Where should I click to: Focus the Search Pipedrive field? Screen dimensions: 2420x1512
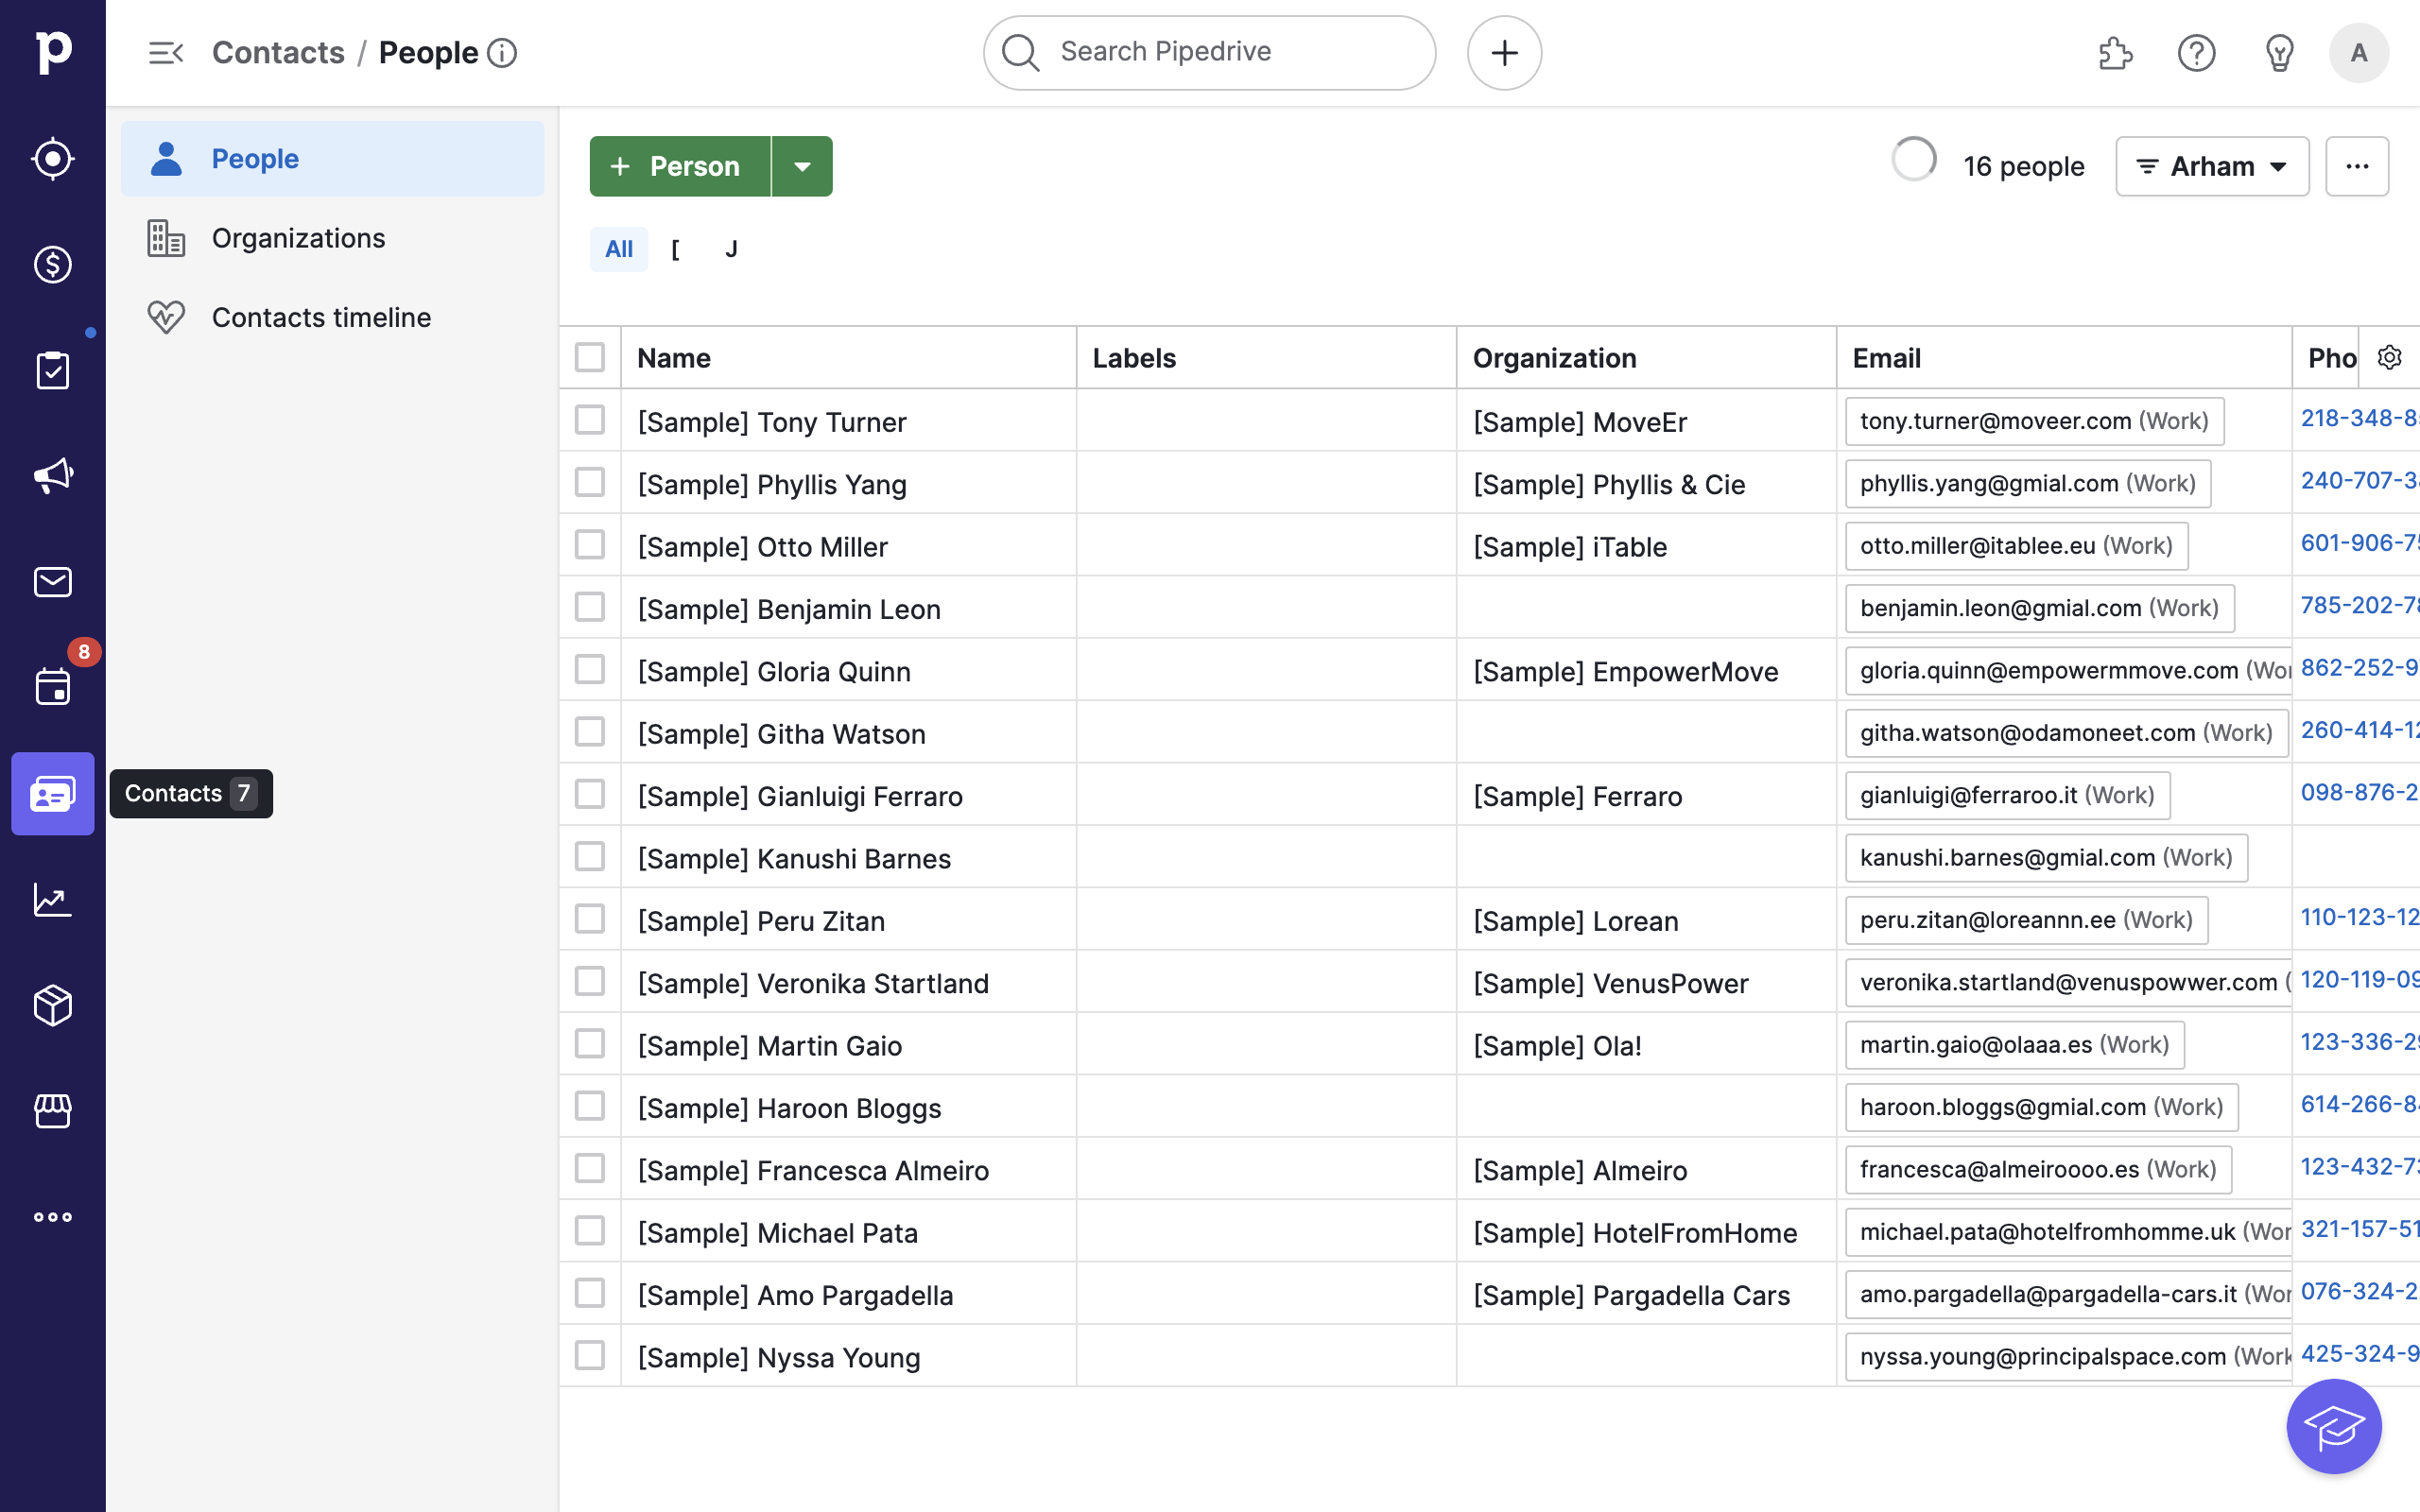[1210, 53]
